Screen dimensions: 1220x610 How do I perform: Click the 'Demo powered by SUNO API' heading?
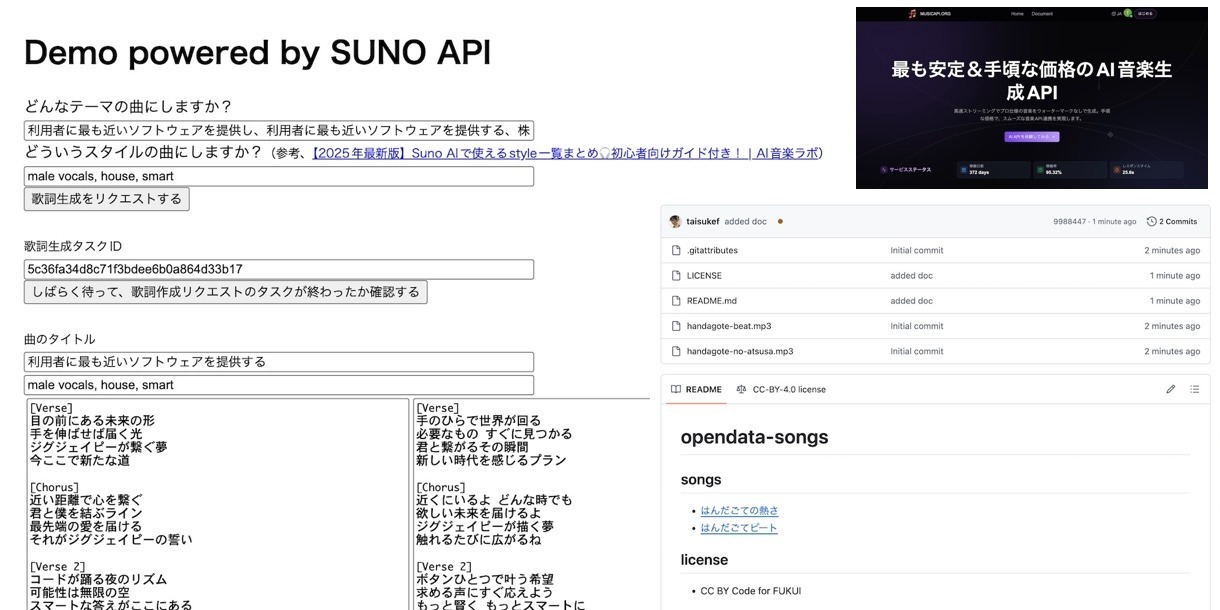click(x=257, y=53)
